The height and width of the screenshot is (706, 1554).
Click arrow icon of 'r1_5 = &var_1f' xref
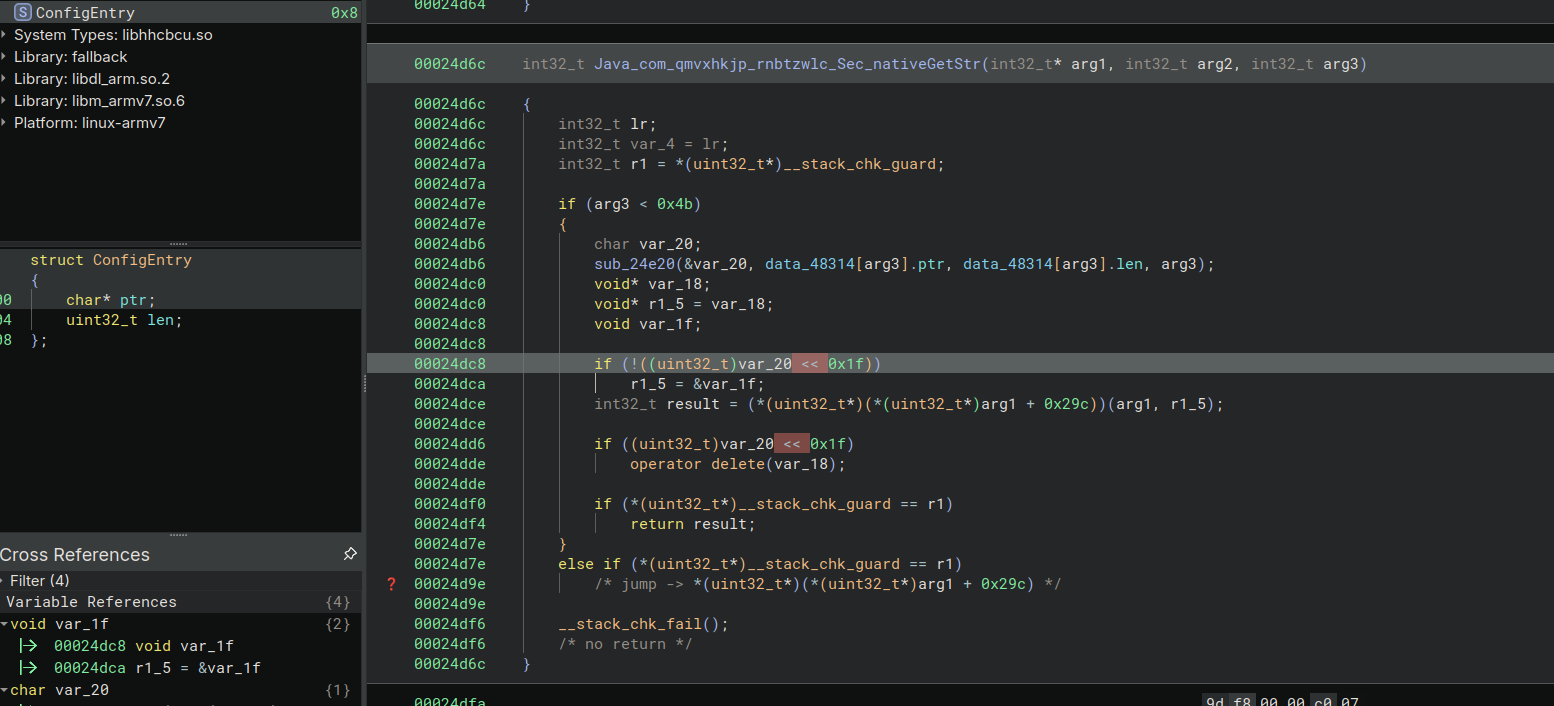28,668
